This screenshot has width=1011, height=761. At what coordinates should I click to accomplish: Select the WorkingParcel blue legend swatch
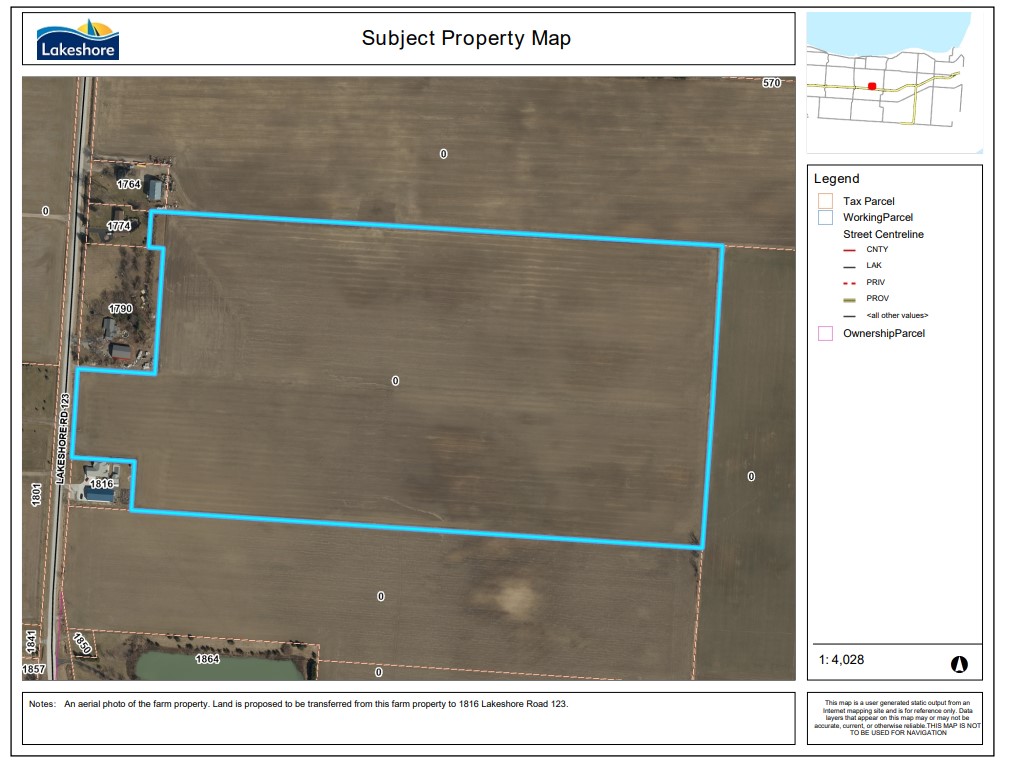(825, 217)
